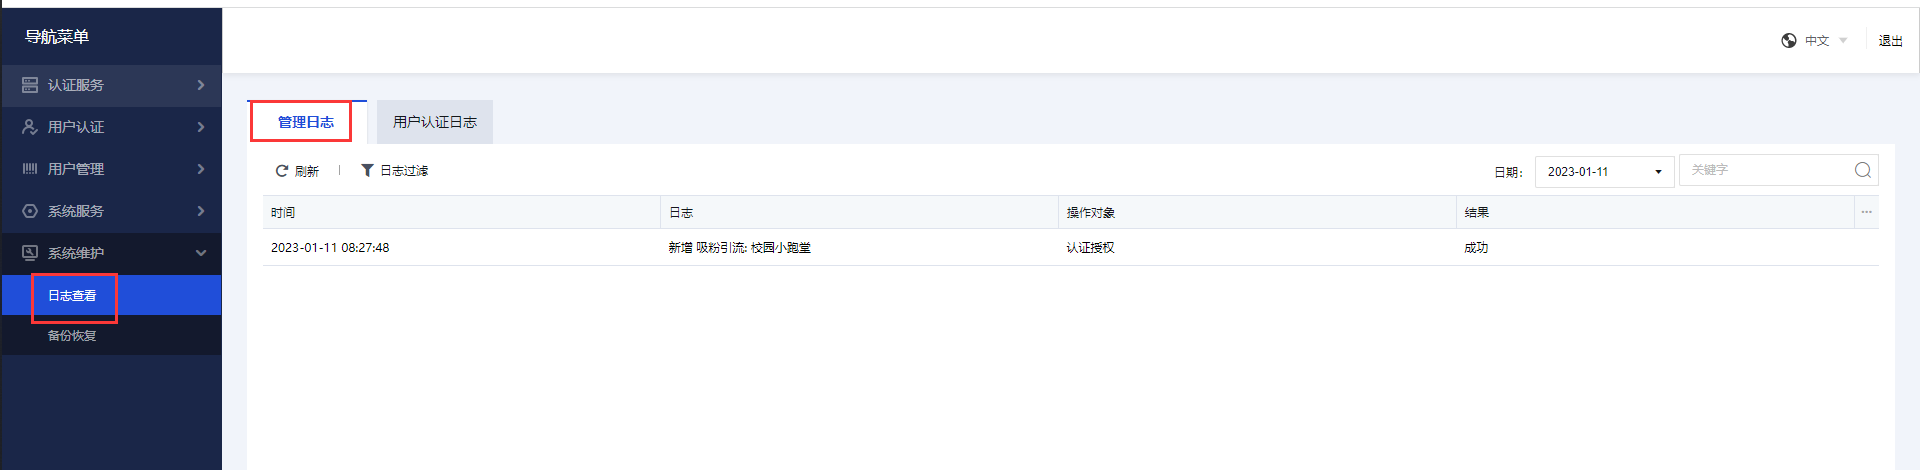Screen dimensions: 1920x470
Task: Click the 系统服务 gear icon
Action: (30, 211)
